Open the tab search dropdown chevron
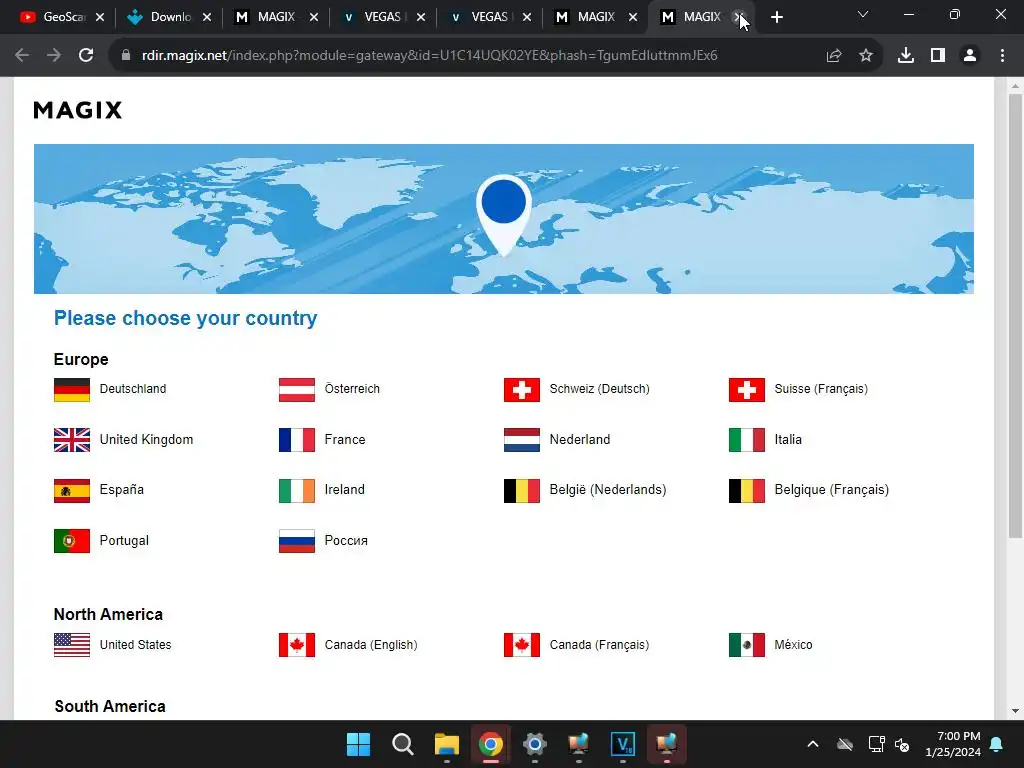Screen dimensions: 1024x768 click(863, 14)
